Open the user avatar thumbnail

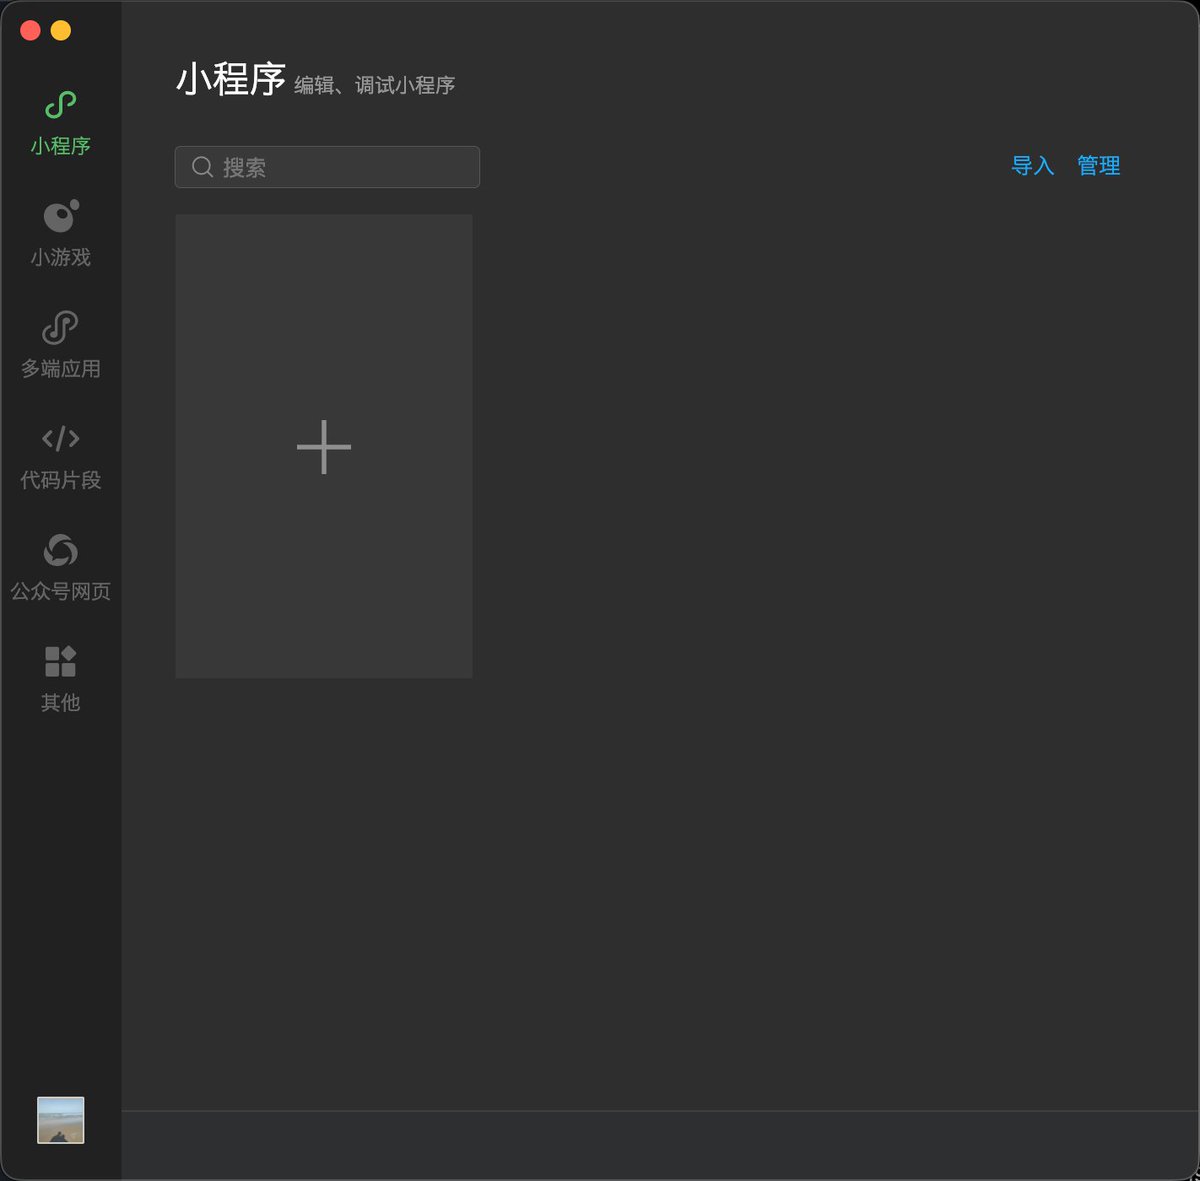tap(60, 1120)
